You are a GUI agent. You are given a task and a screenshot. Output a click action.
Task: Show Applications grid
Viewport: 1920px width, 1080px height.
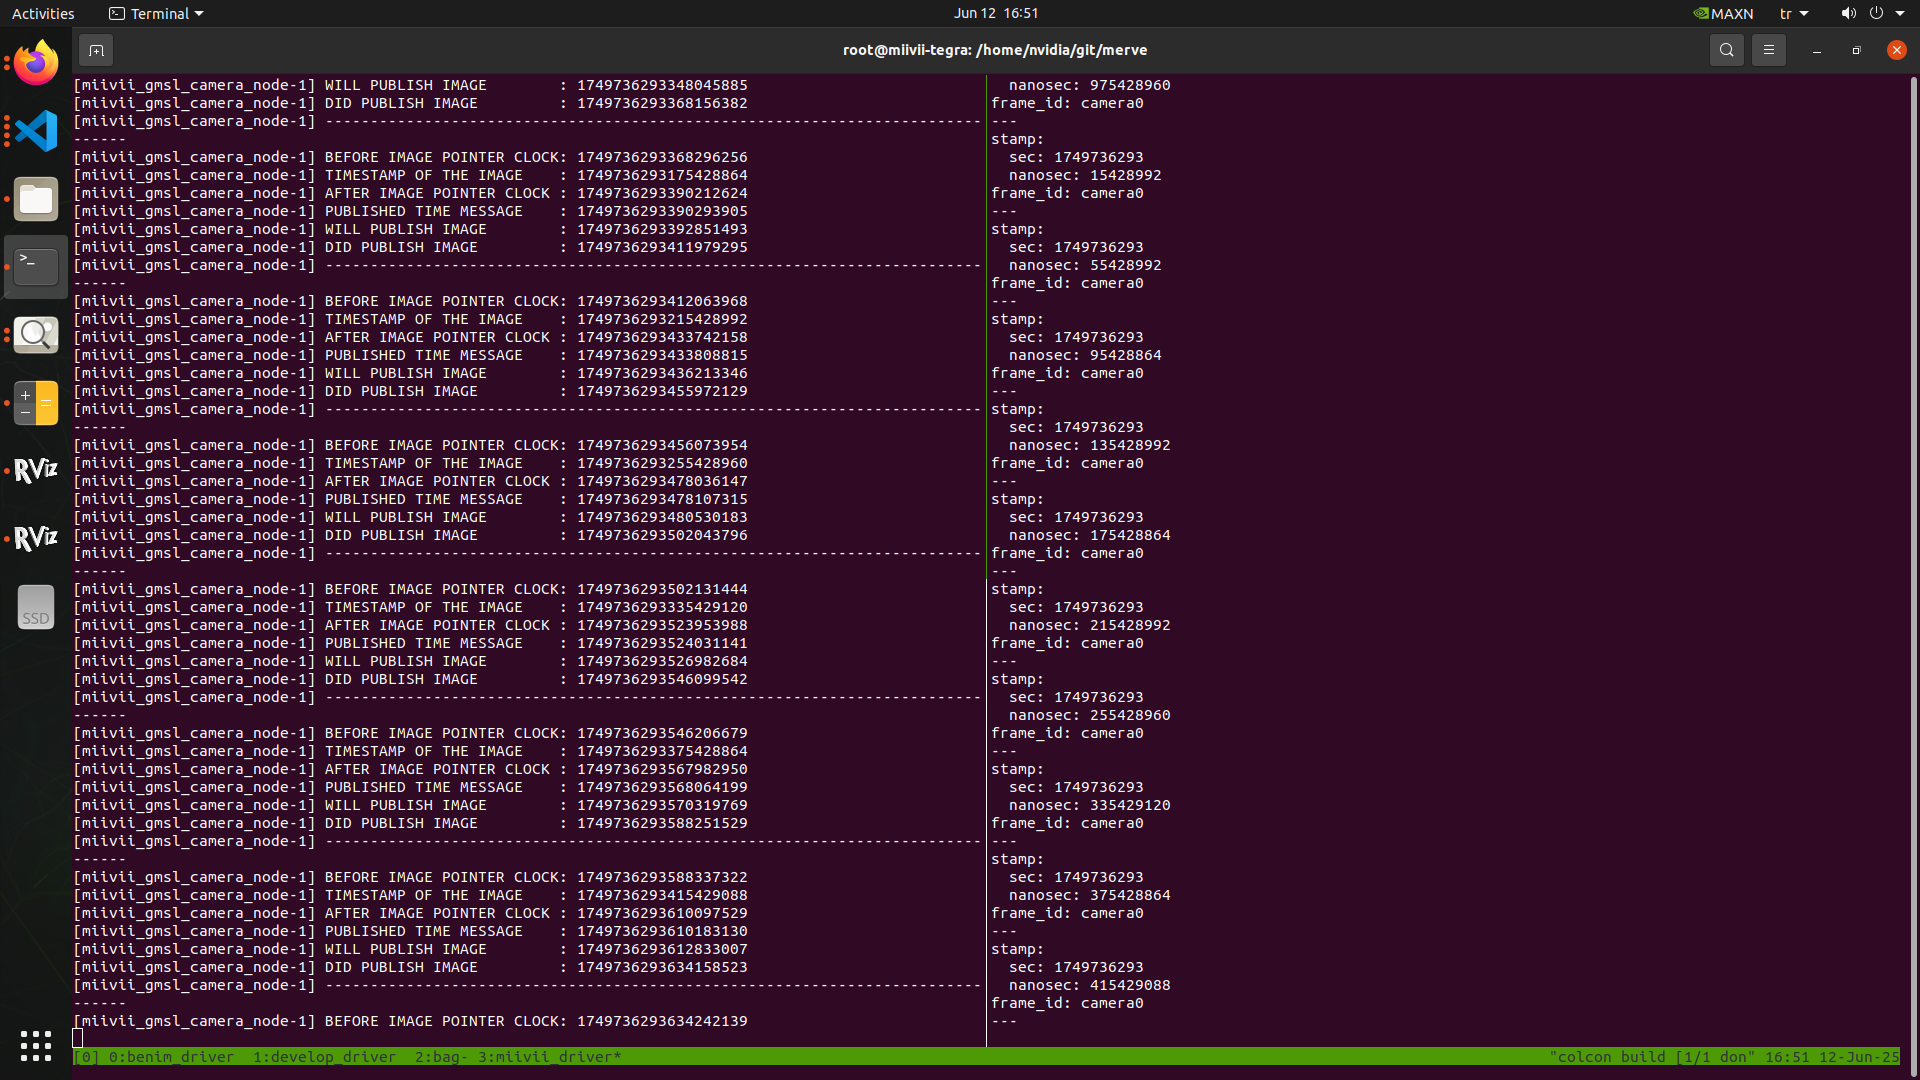click(36, 1046)
